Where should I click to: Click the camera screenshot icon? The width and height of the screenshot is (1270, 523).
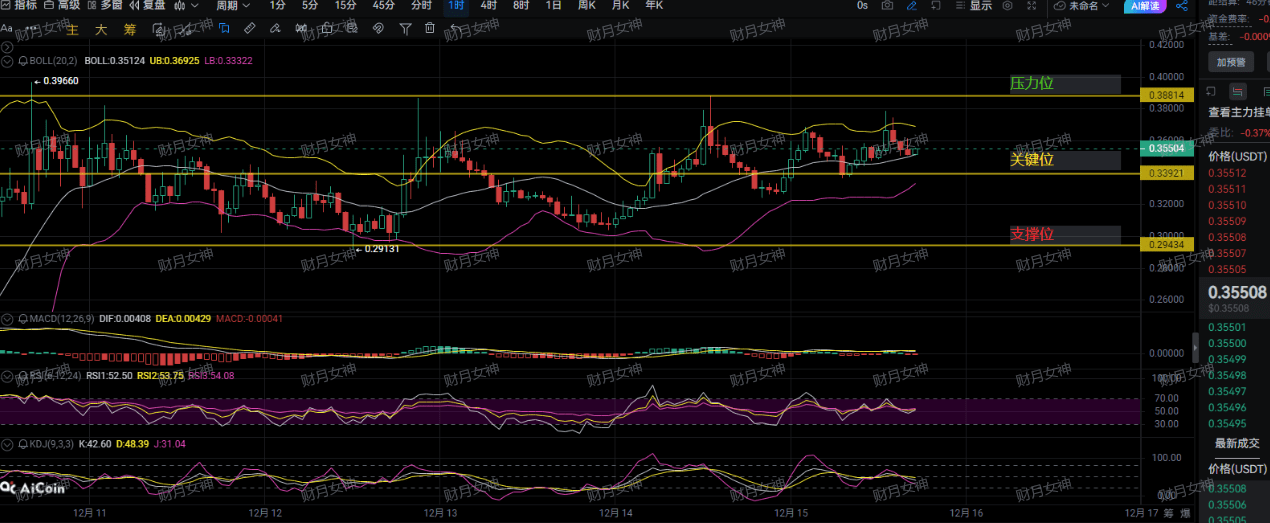pyautogui.click(x=887, y=6)
